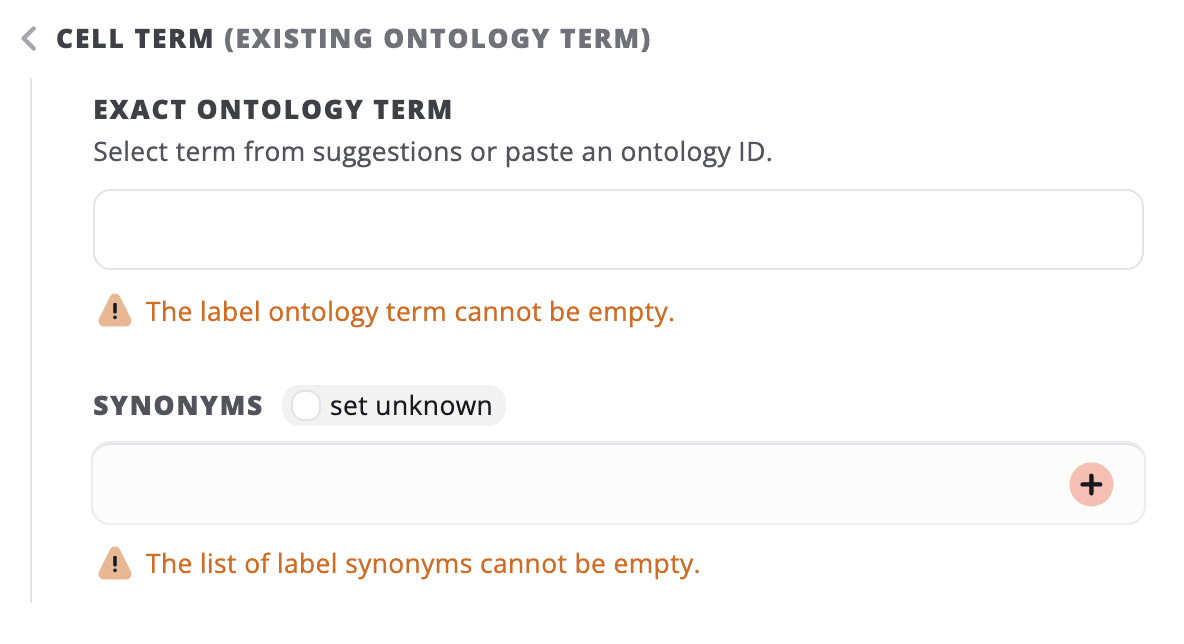This screenshot has height=644, width=1184.
Task: Click the set unknown pill control
Action: coord(394,405)
